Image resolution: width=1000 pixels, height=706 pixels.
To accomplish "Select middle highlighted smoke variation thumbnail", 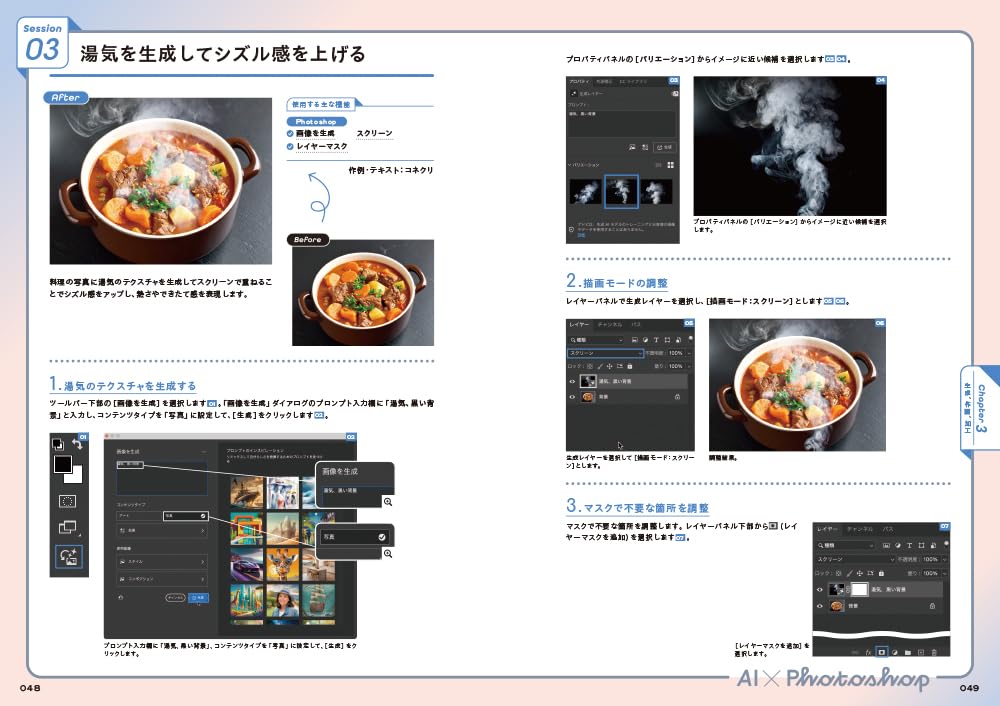I will (621, 191).
